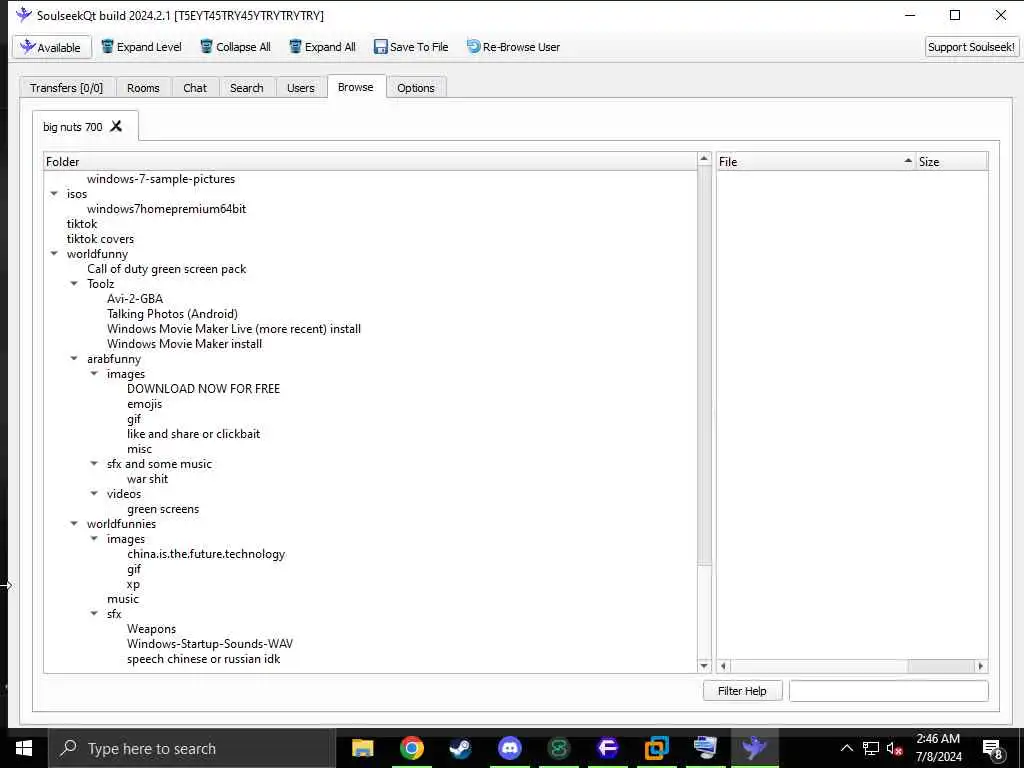Select like and share or clickbait folder
Image resolution: width=1024 pixels, height=768 pixels.
(x=193, y=434)
